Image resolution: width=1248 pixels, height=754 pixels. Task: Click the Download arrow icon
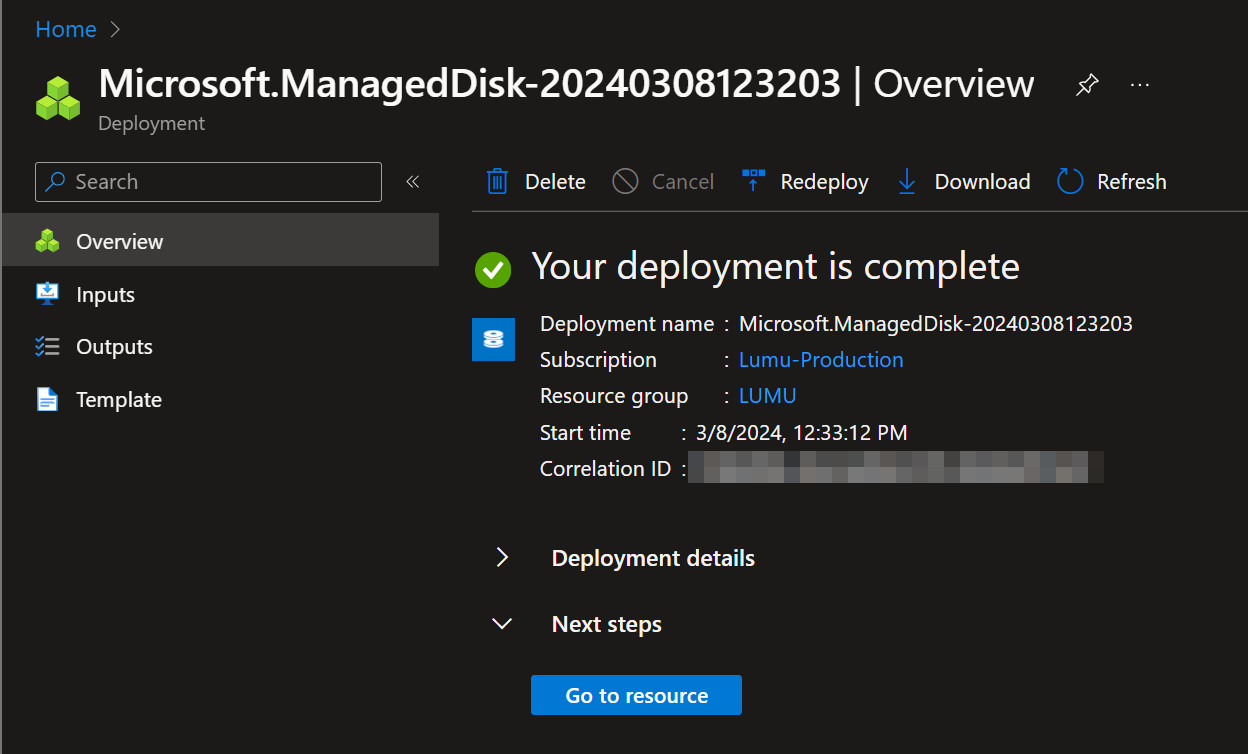pyautogui.click(x=907, y=182)
